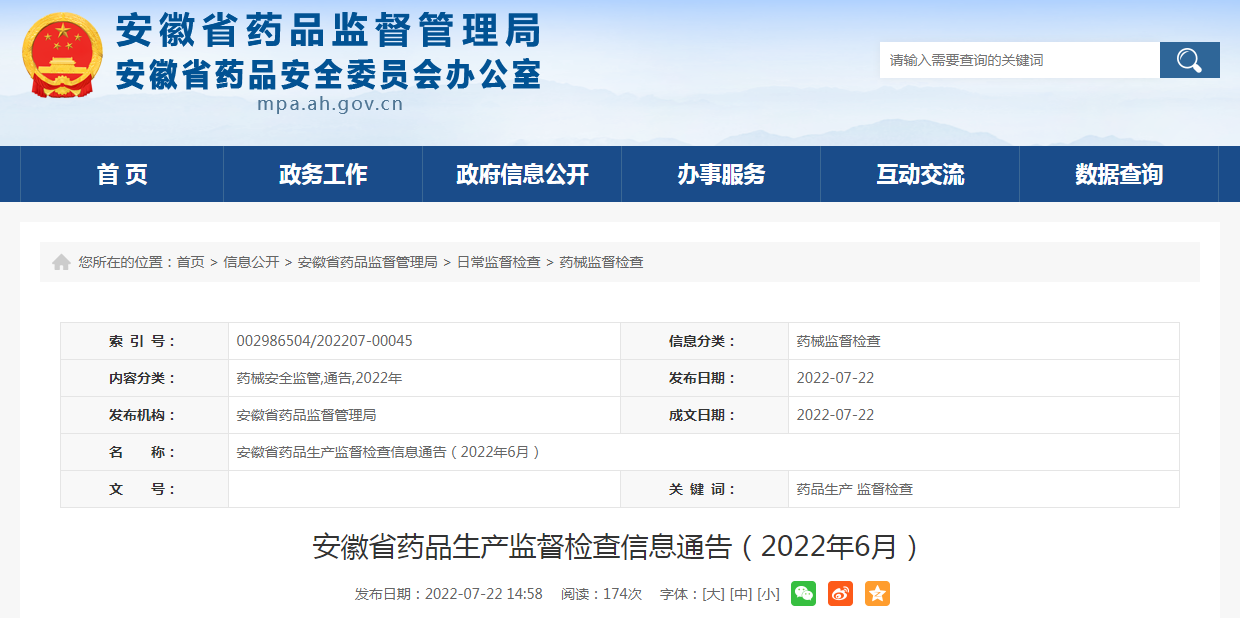Open the 数据查询 navigation menu
Screen dimensions: 1240x618
(x=1119, y=174)
